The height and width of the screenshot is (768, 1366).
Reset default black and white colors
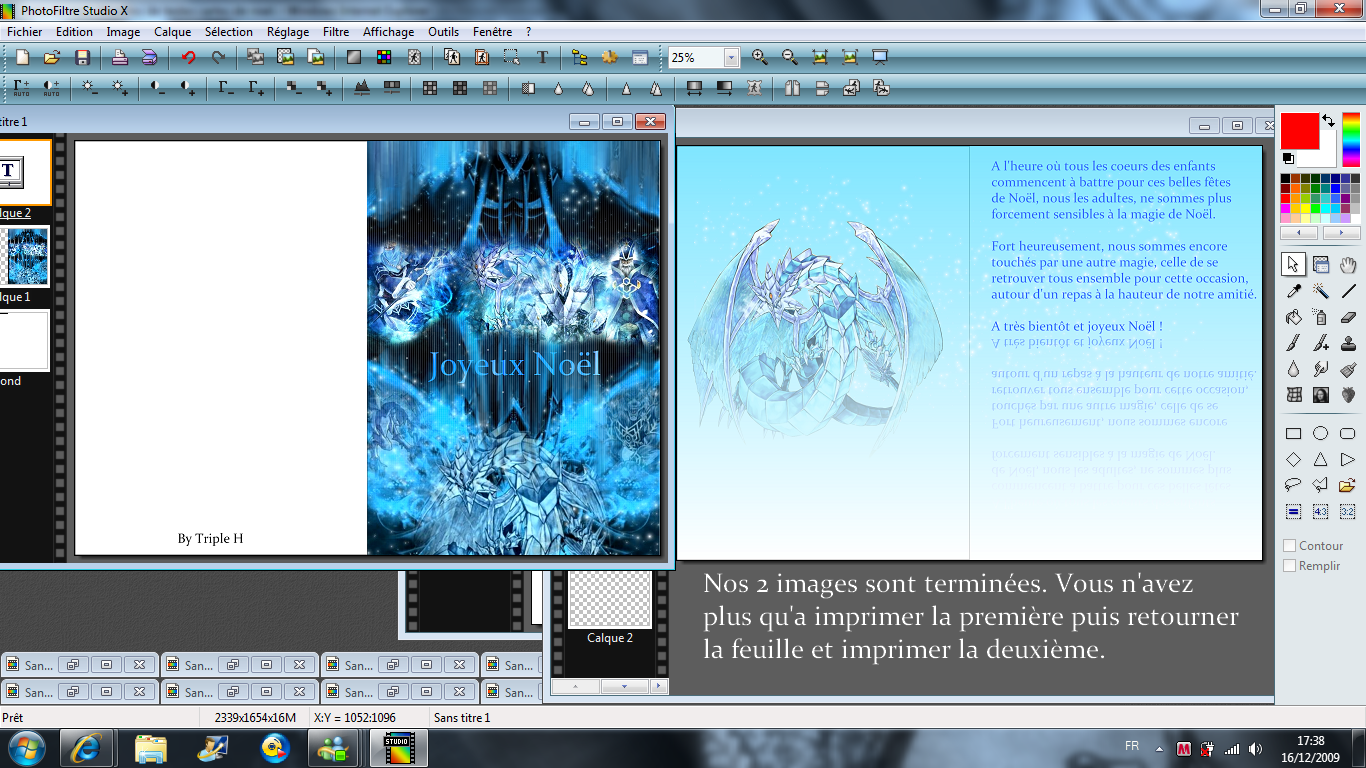coord(1288,158)
